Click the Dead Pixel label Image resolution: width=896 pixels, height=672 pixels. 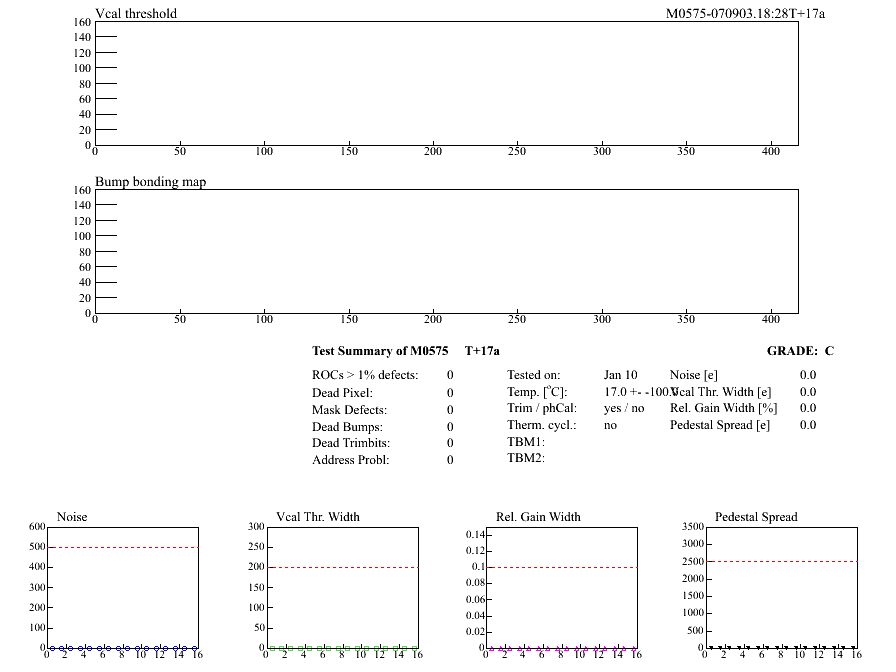tap(342, 393)
